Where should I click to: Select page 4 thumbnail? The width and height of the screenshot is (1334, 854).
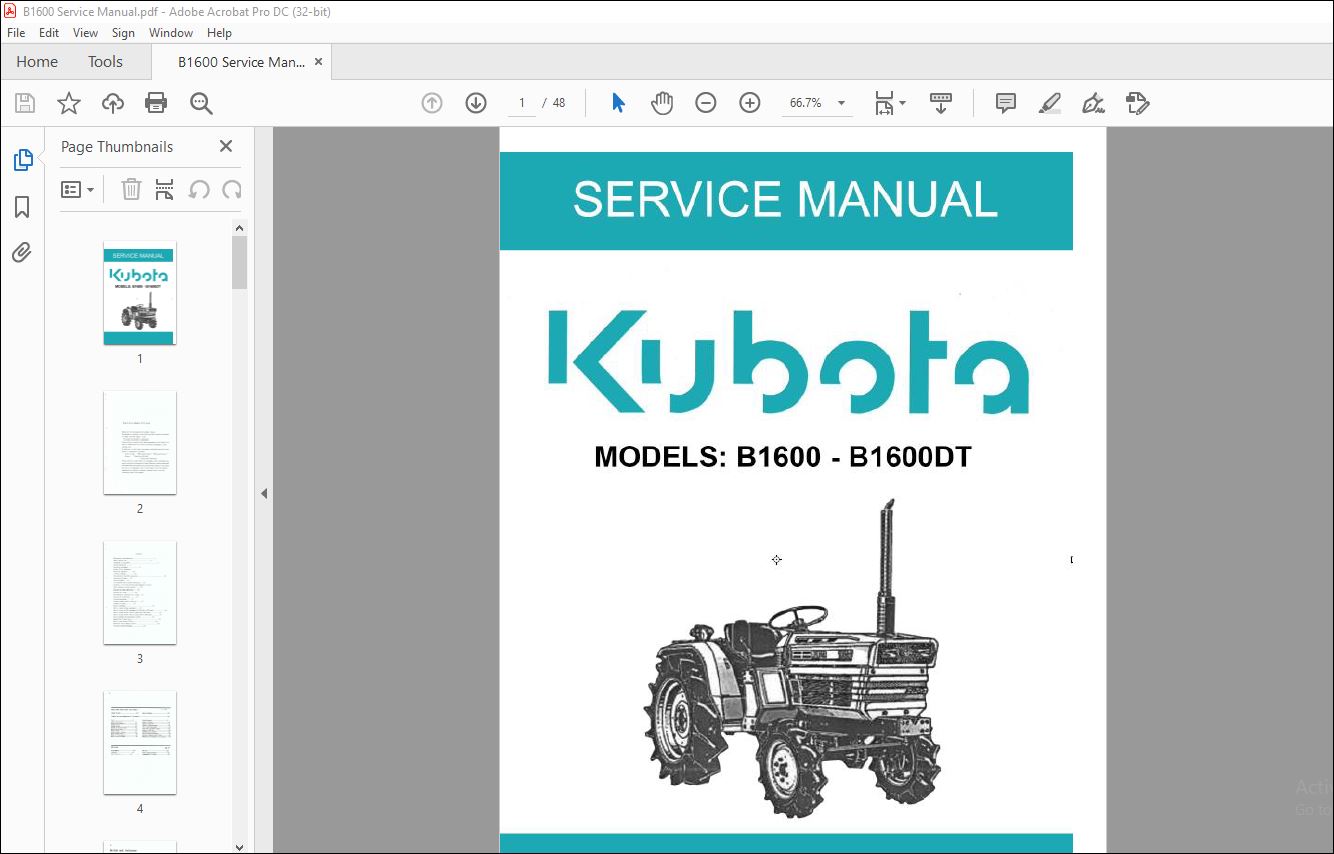(140, 743)
